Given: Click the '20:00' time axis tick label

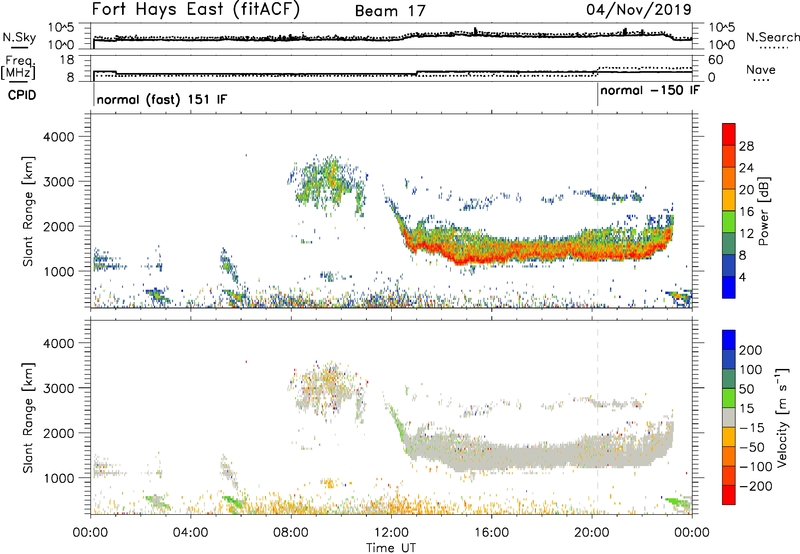Looking at the screenshot, I should tap(592, 533).
